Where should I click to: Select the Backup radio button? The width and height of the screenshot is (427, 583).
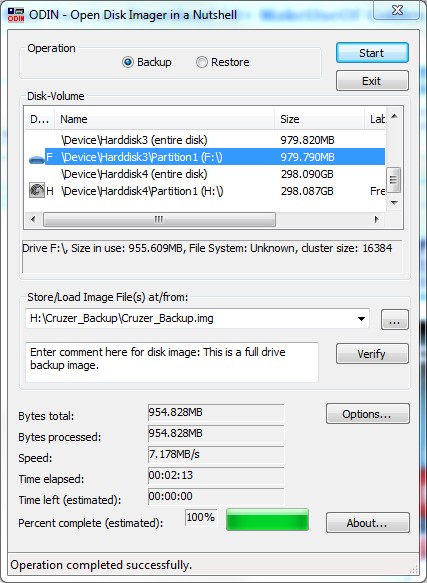128,62
